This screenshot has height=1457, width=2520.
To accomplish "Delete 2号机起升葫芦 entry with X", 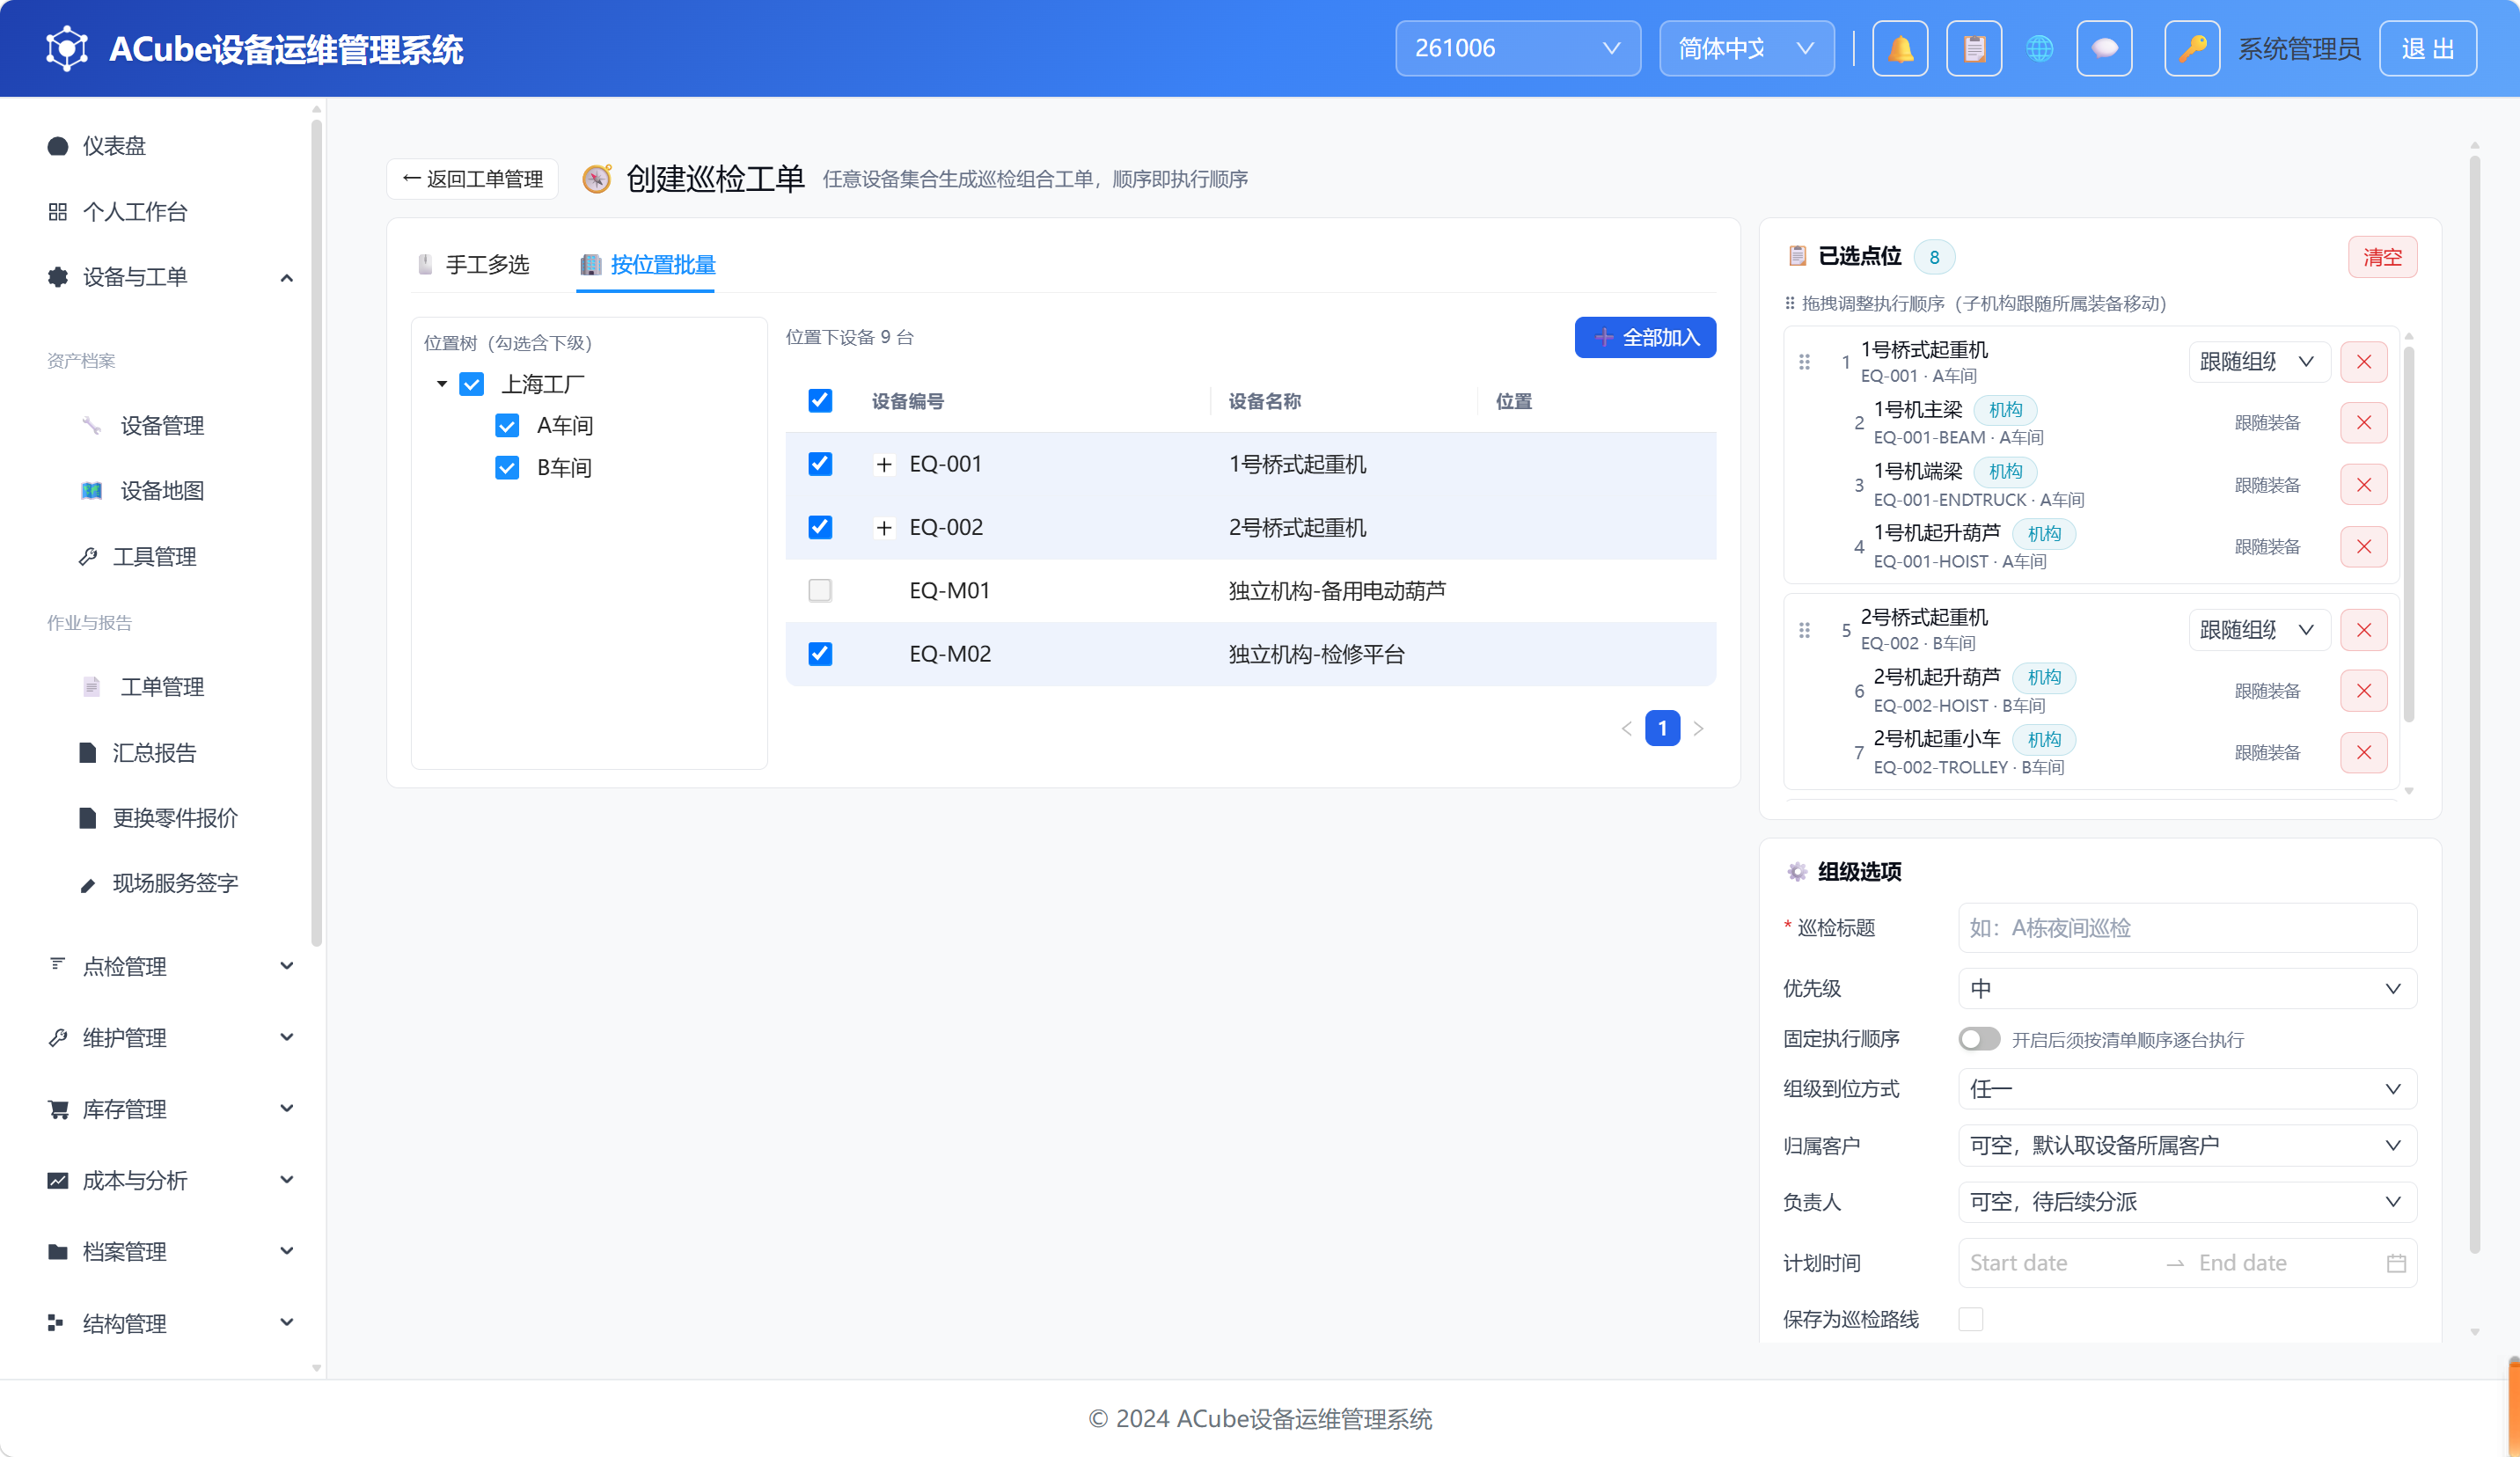I will 2363,691.
